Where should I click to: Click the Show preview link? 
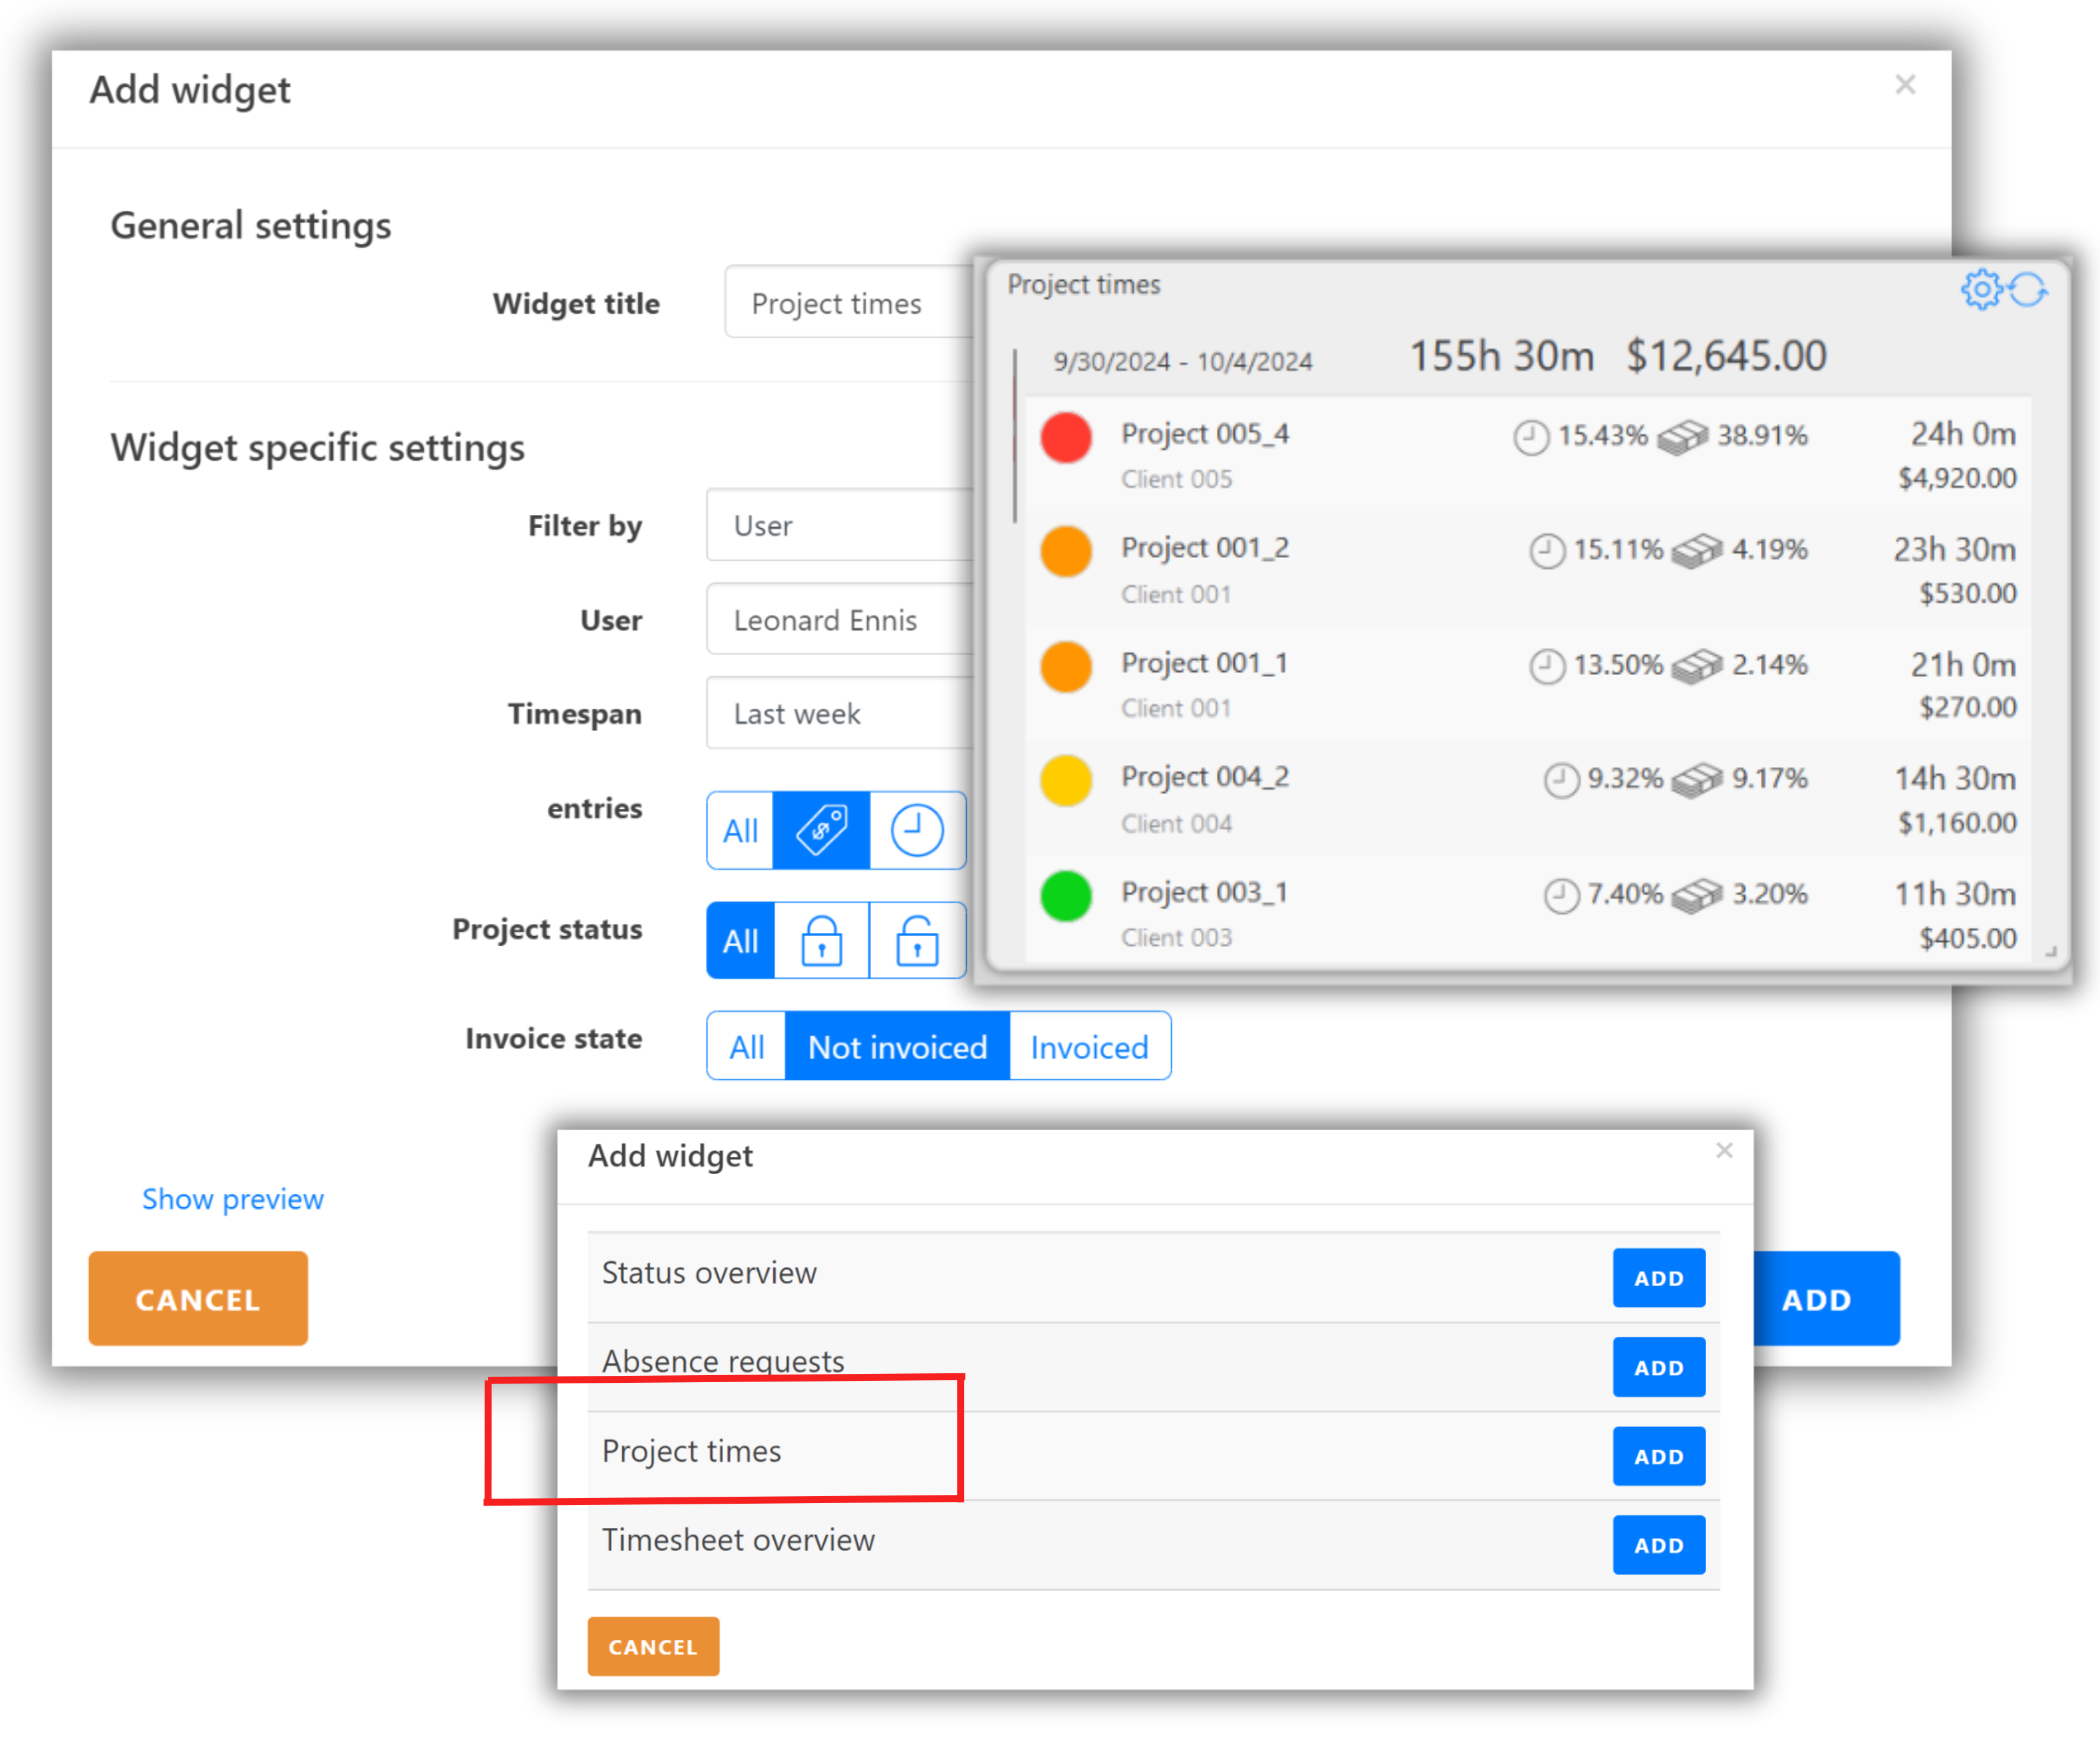(x=232, y=1199)
